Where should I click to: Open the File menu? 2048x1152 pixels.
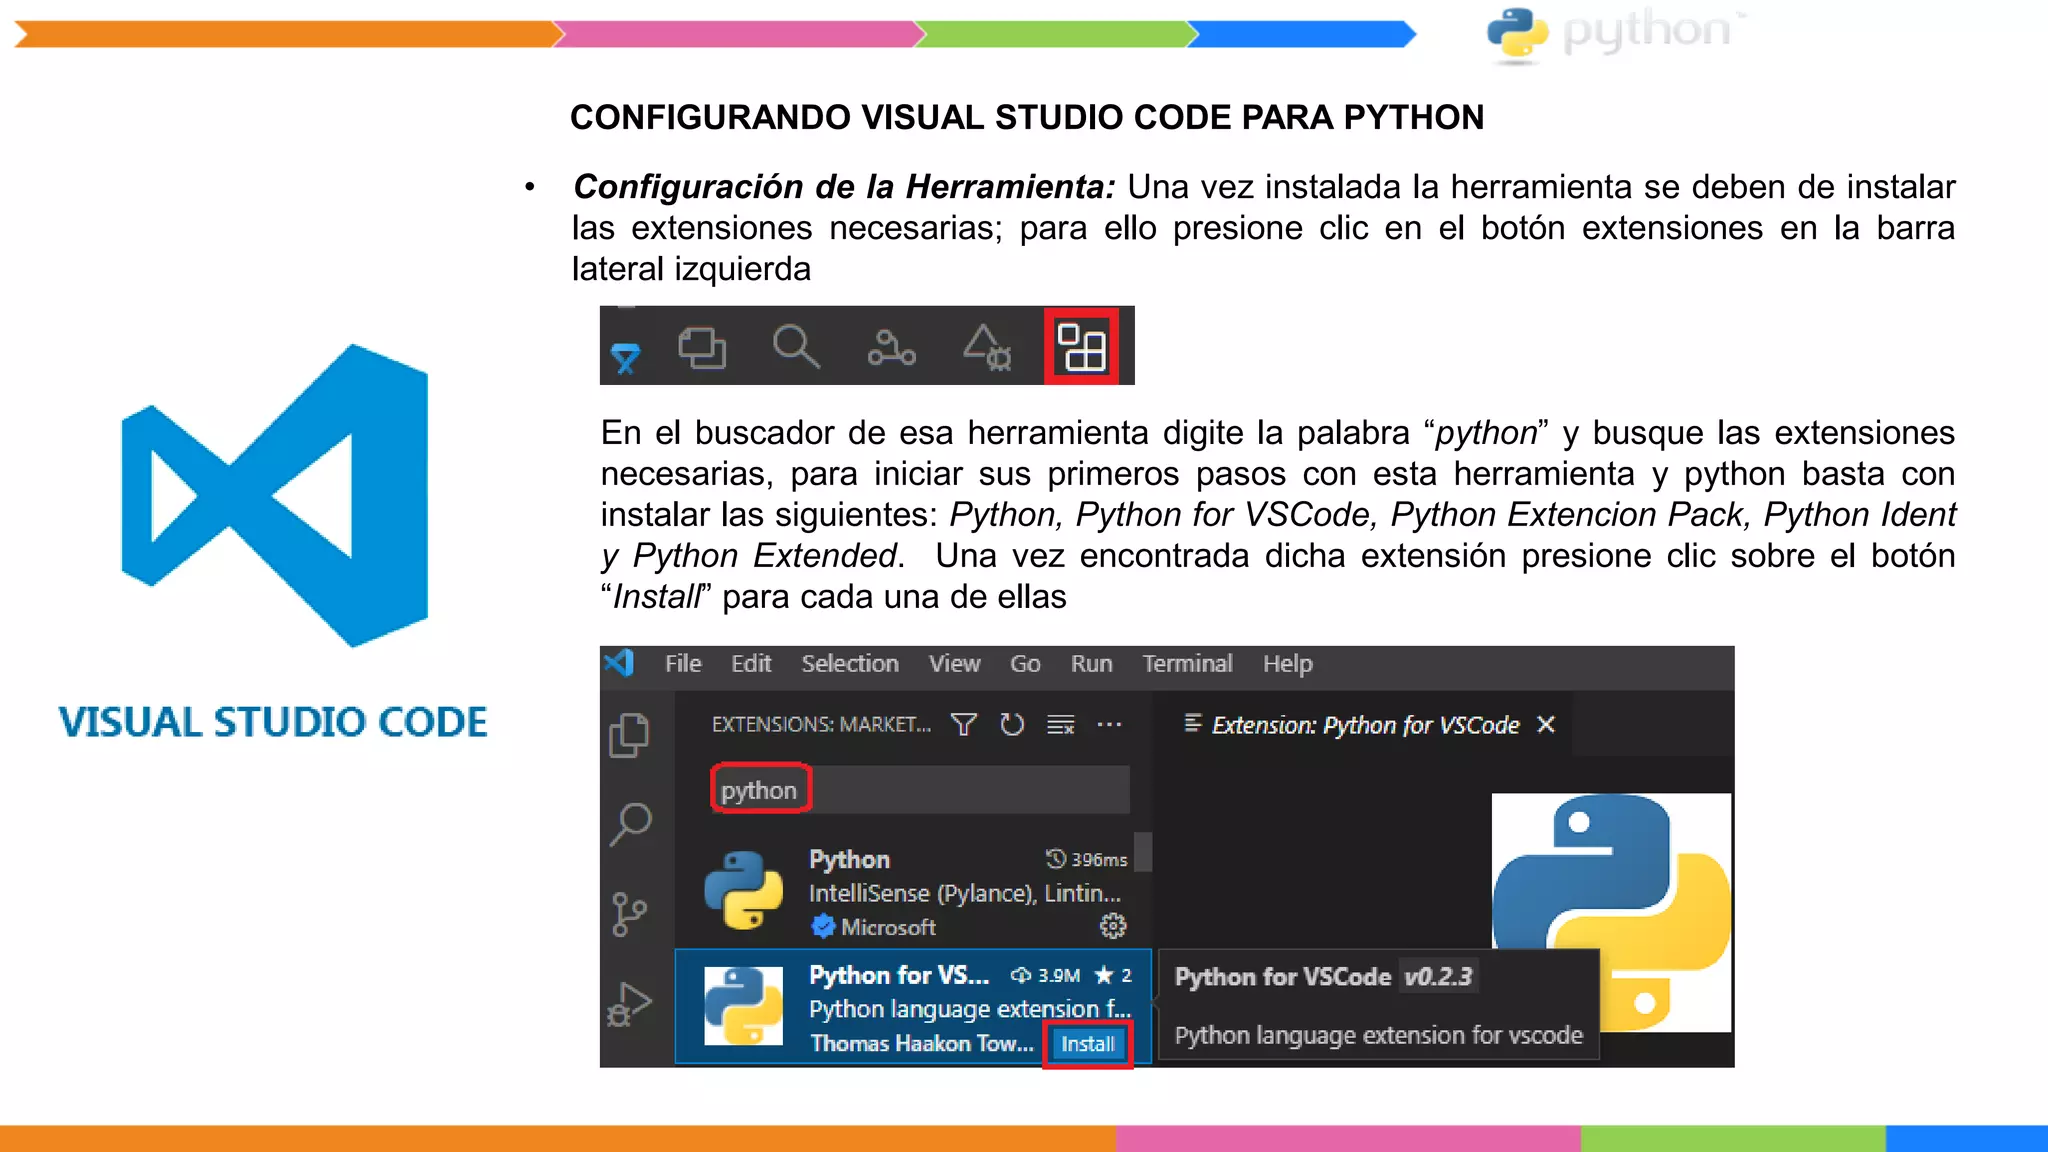tap(683, 664)
